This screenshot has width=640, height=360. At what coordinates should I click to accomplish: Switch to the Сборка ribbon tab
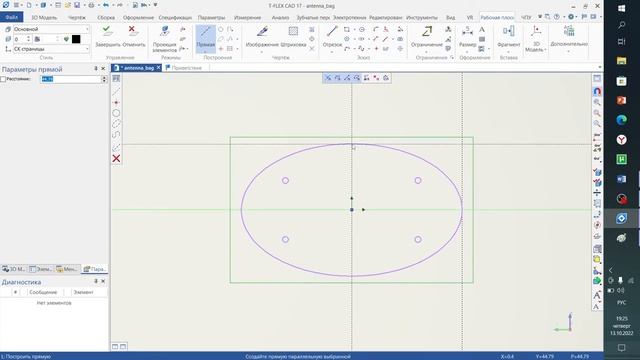click(x=106, y=18)
